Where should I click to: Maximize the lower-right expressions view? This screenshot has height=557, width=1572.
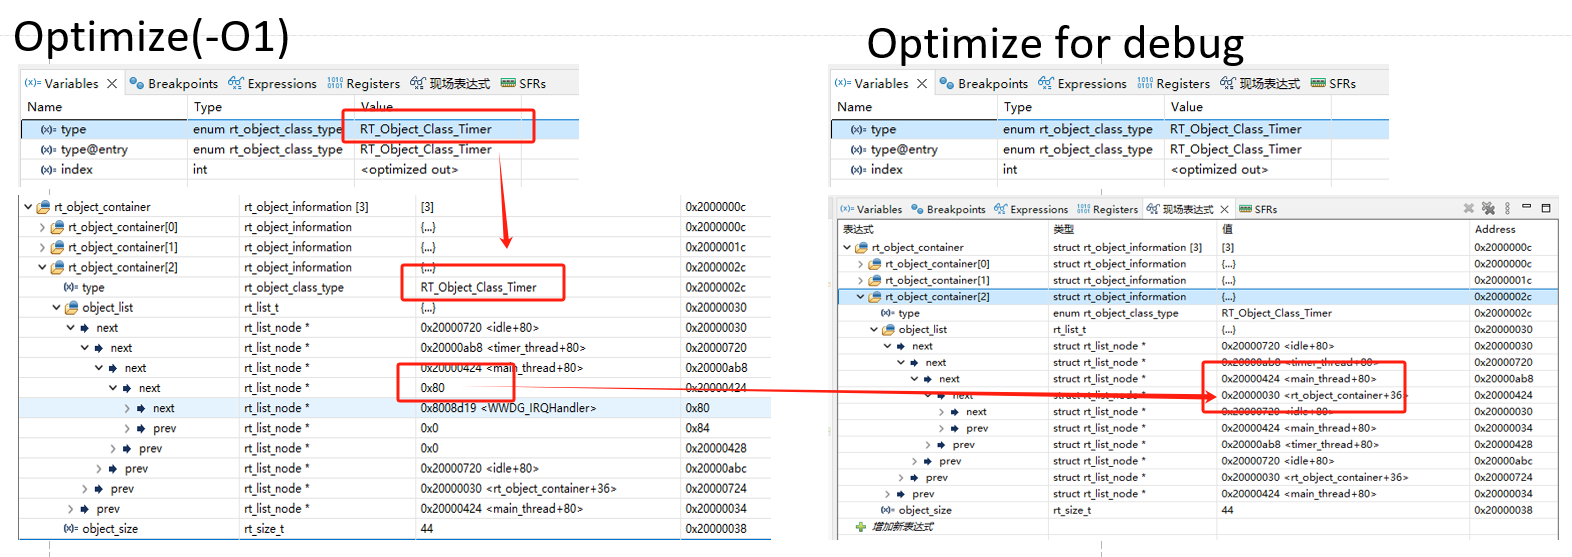point(1546,208)
